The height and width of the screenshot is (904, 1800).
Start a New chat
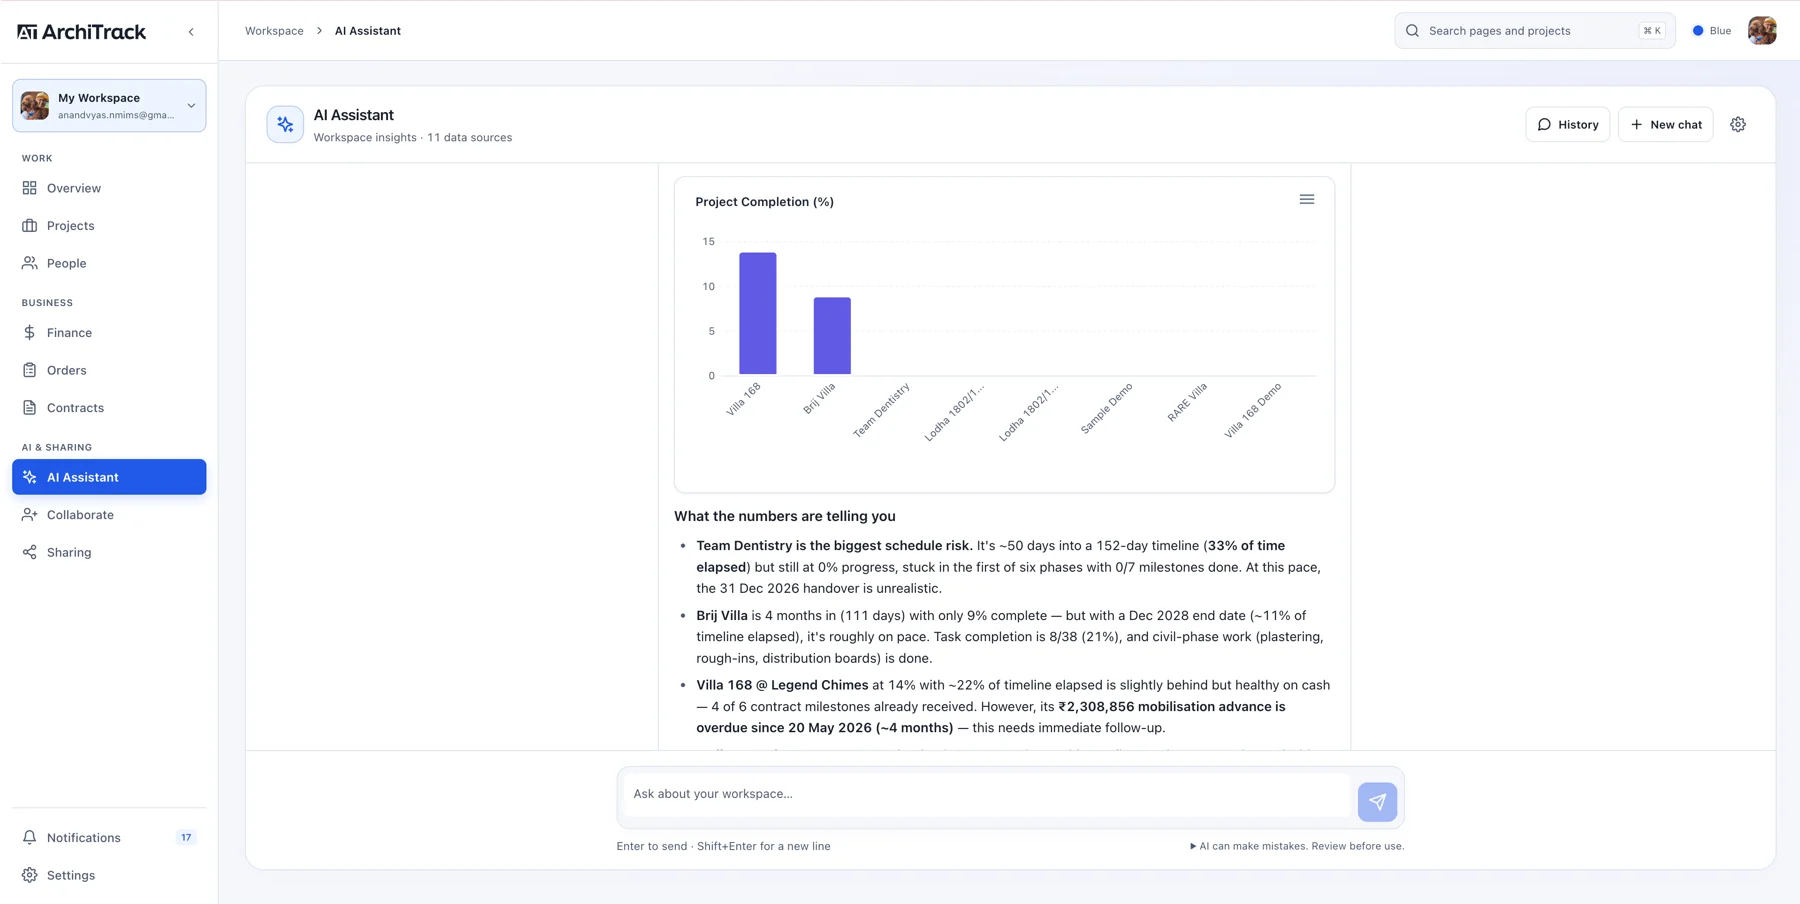tap(1666, 125)
